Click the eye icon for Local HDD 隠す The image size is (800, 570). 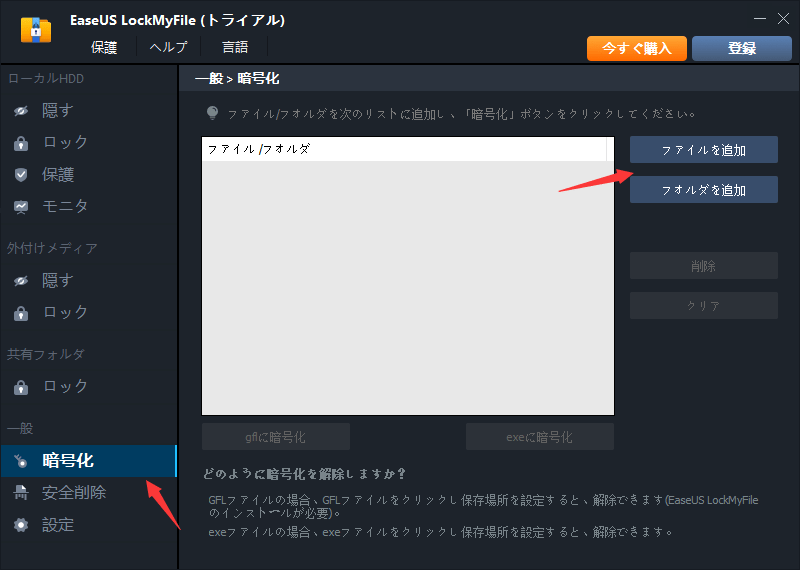(x=21, y=110)
